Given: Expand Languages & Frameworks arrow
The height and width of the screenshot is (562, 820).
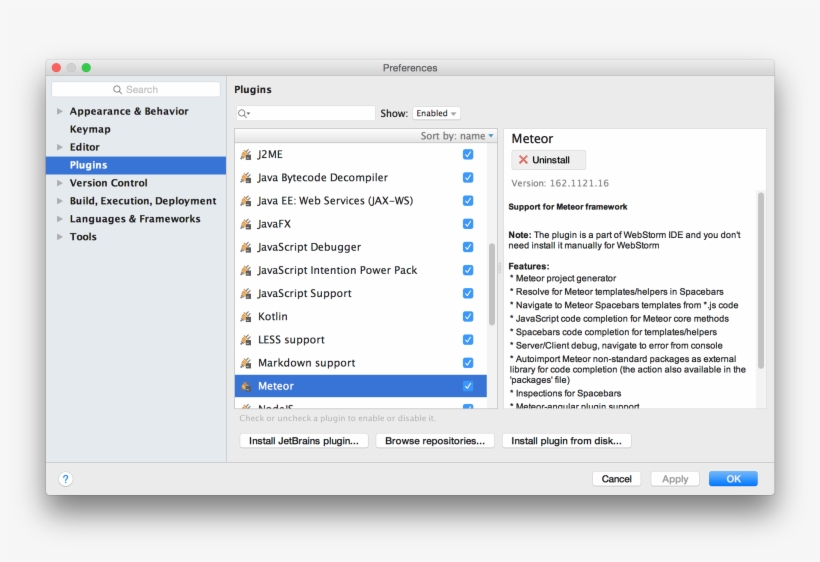Looking at the screenshot, I should point(60,219).
